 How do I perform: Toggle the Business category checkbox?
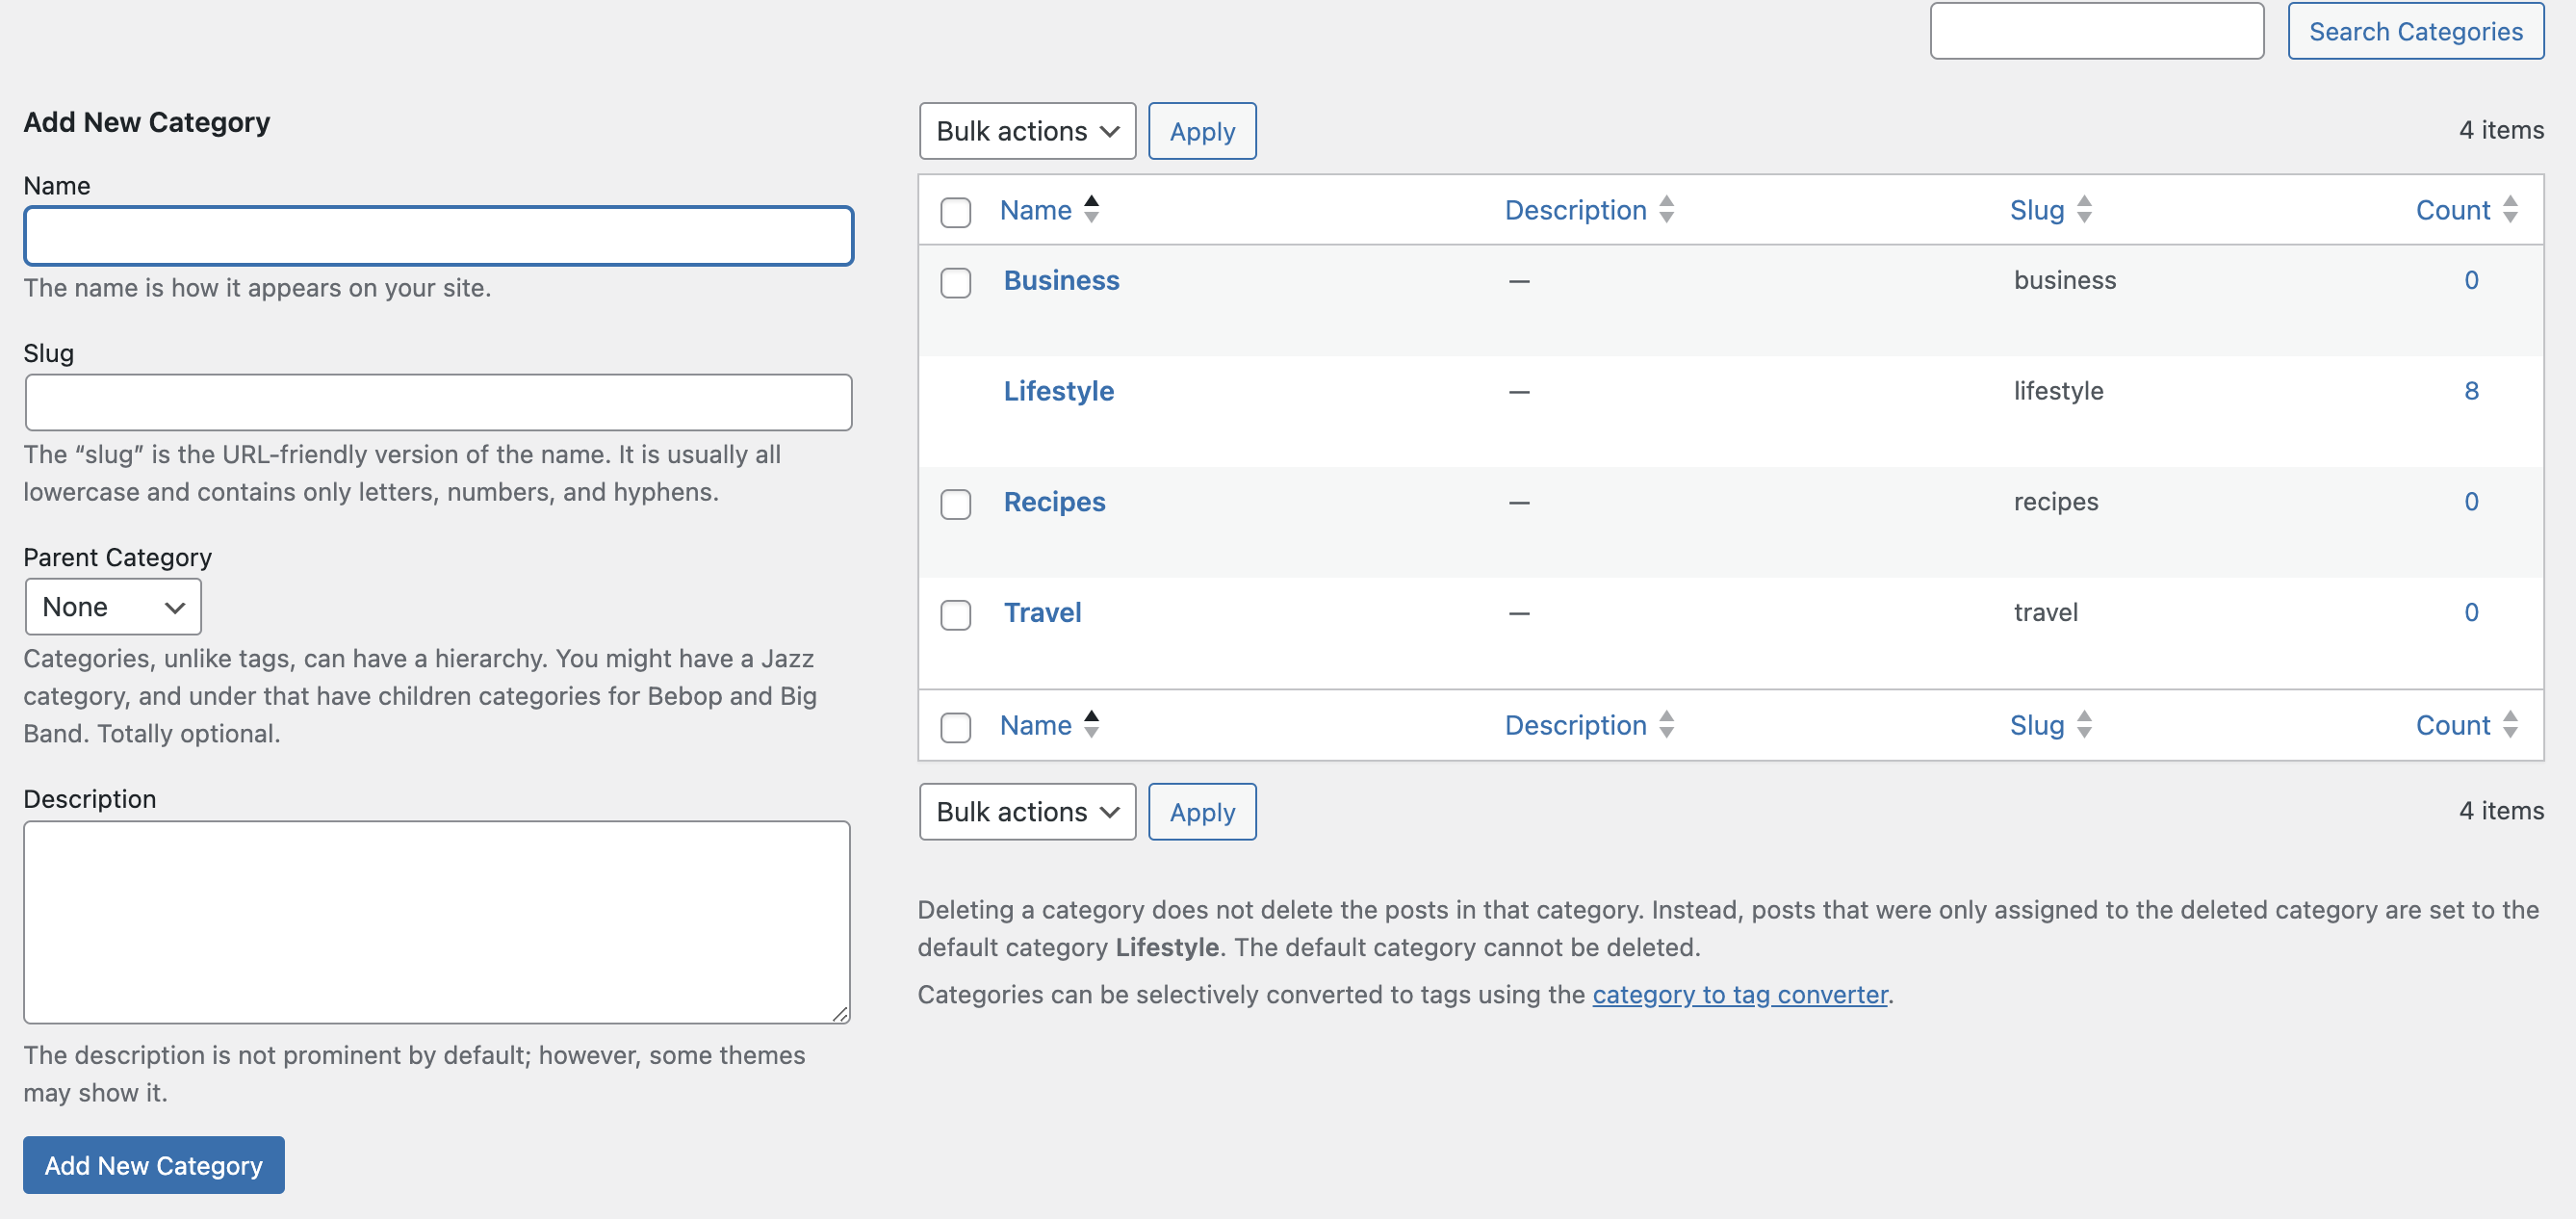[955, 279]
